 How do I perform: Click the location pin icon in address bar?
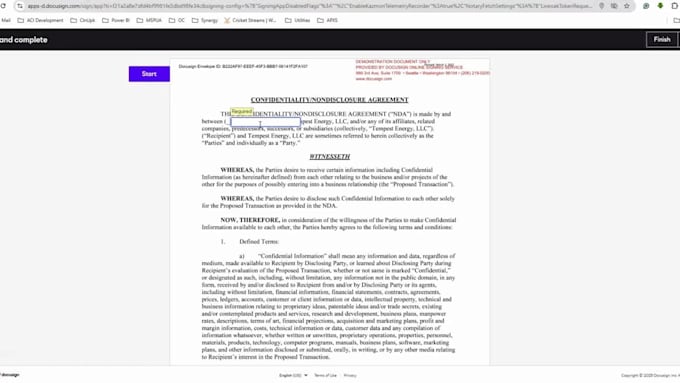[x=602, y=6]
